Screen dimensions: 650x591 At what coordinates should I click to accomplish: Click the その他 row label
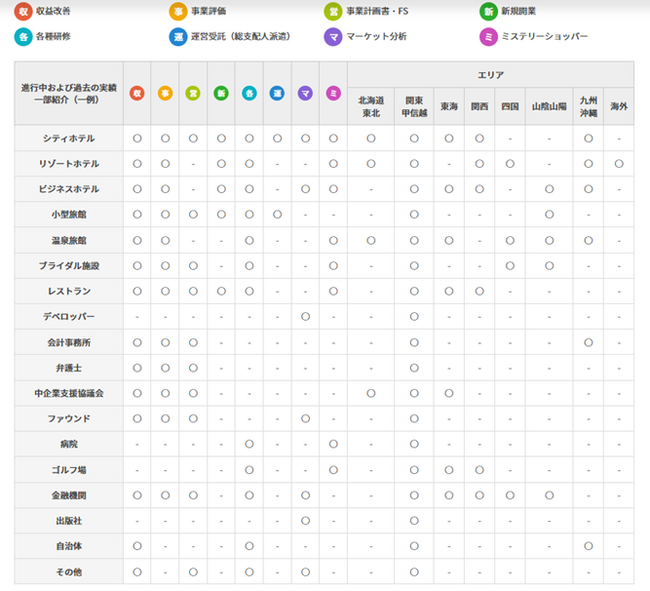pos(69,572)
